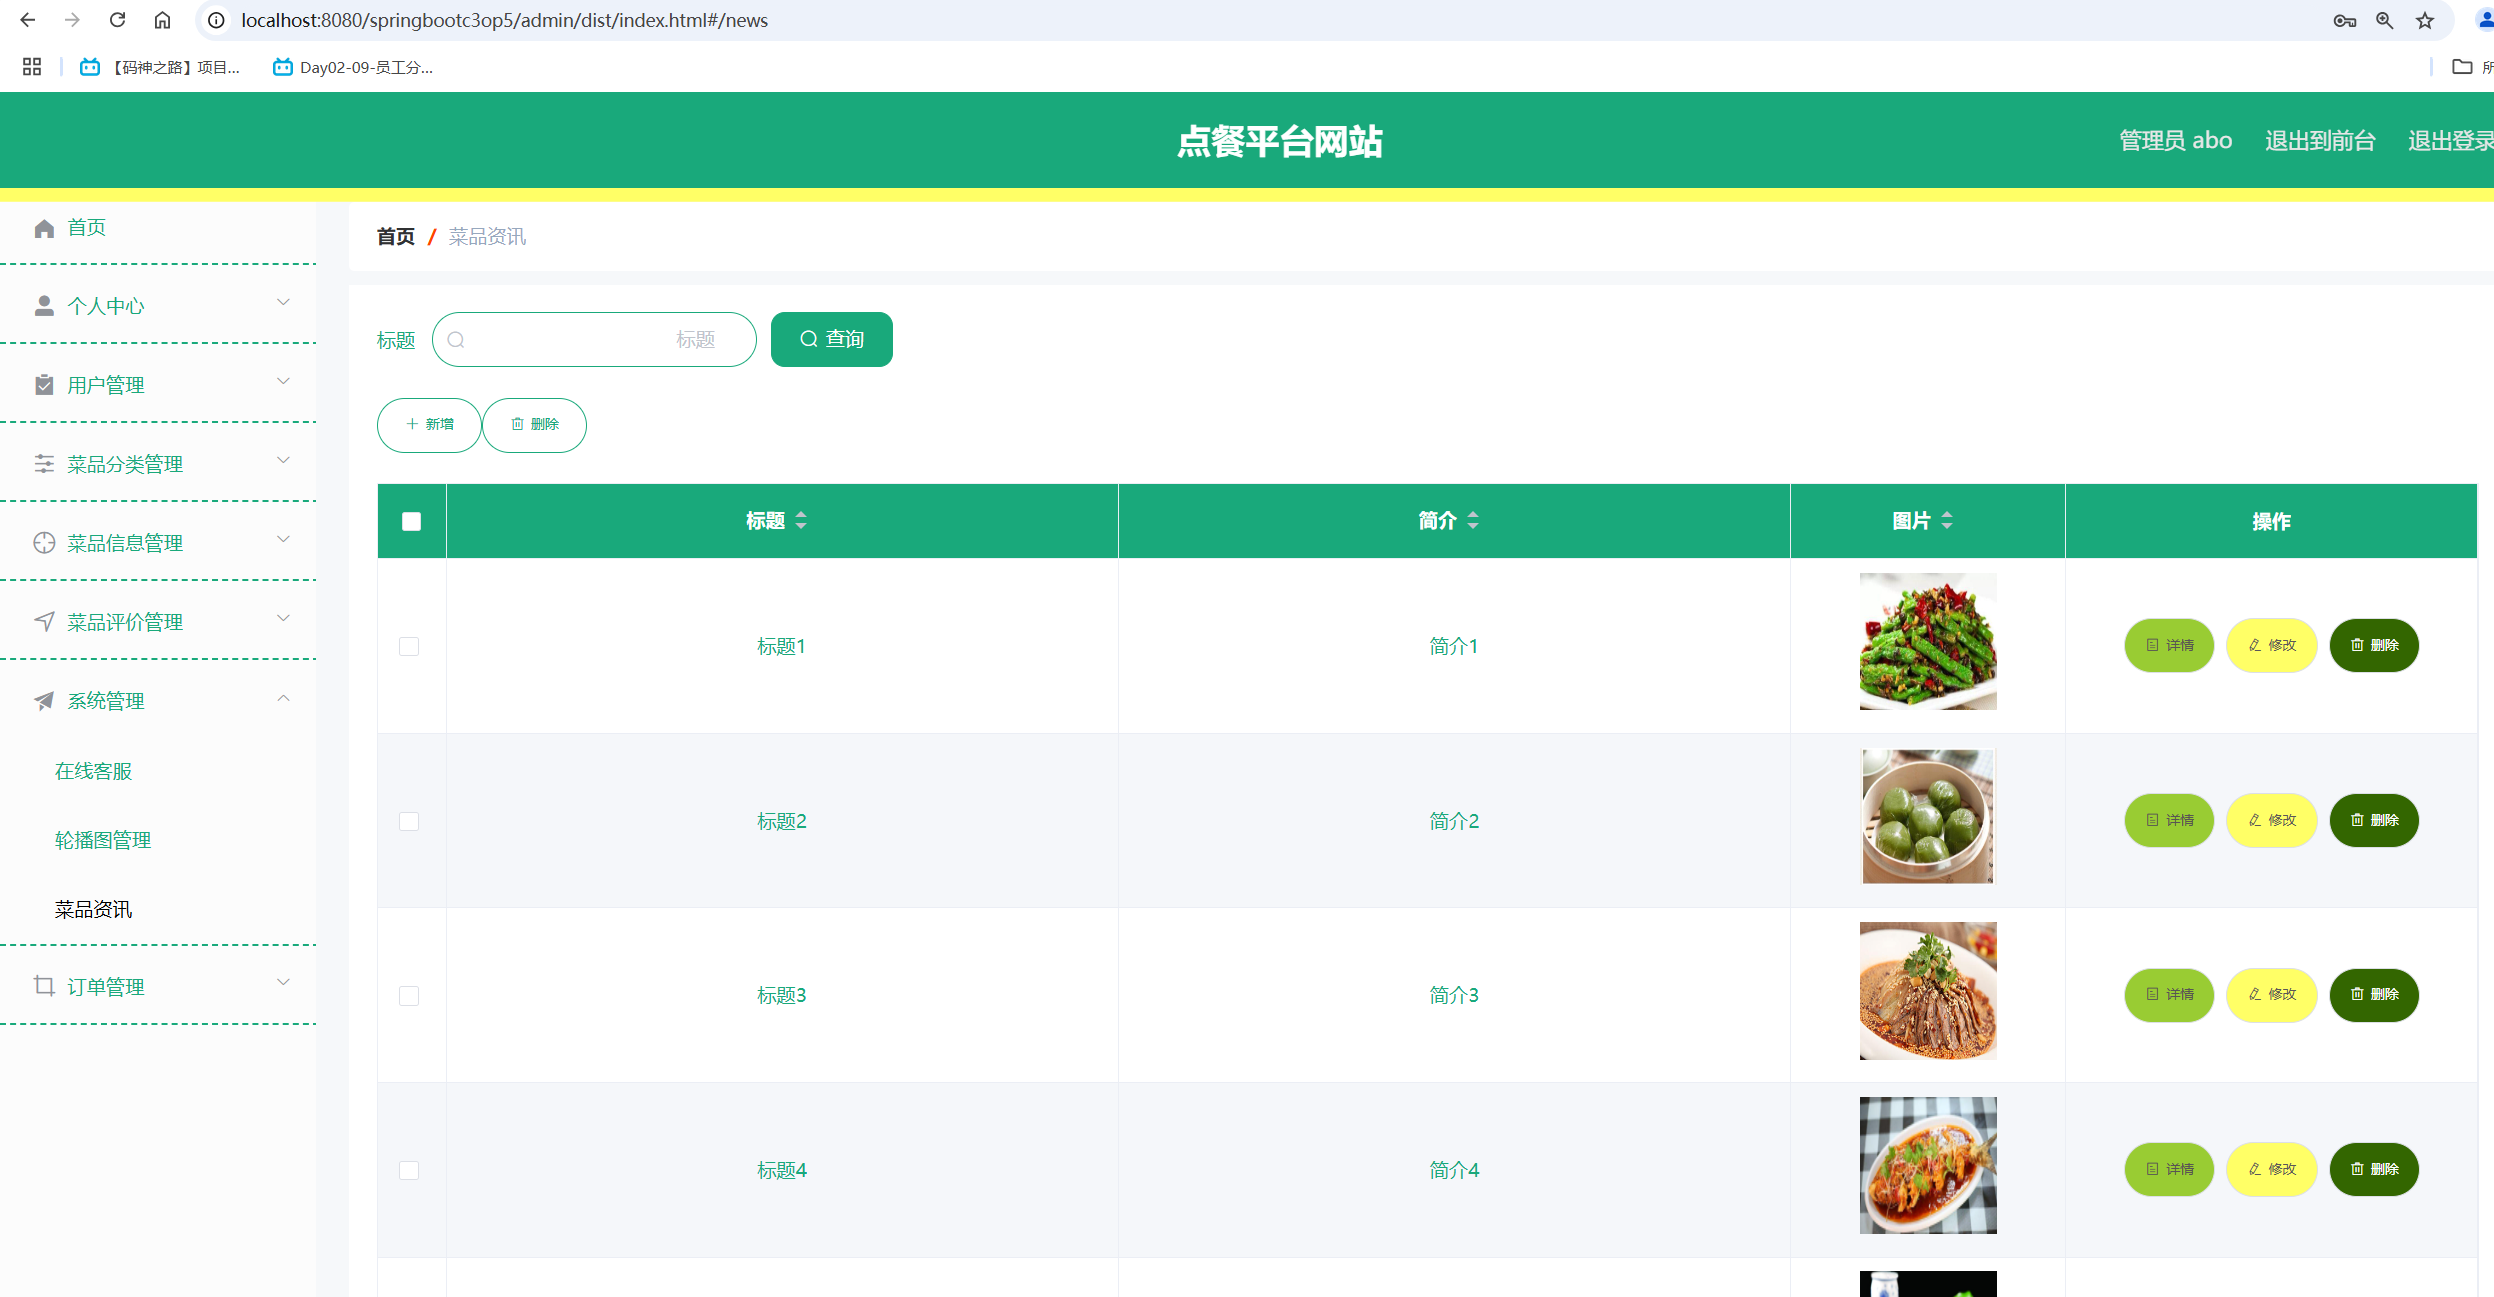
Task: Open the 轮播图管理 menu item
Action: coord(102,840)
